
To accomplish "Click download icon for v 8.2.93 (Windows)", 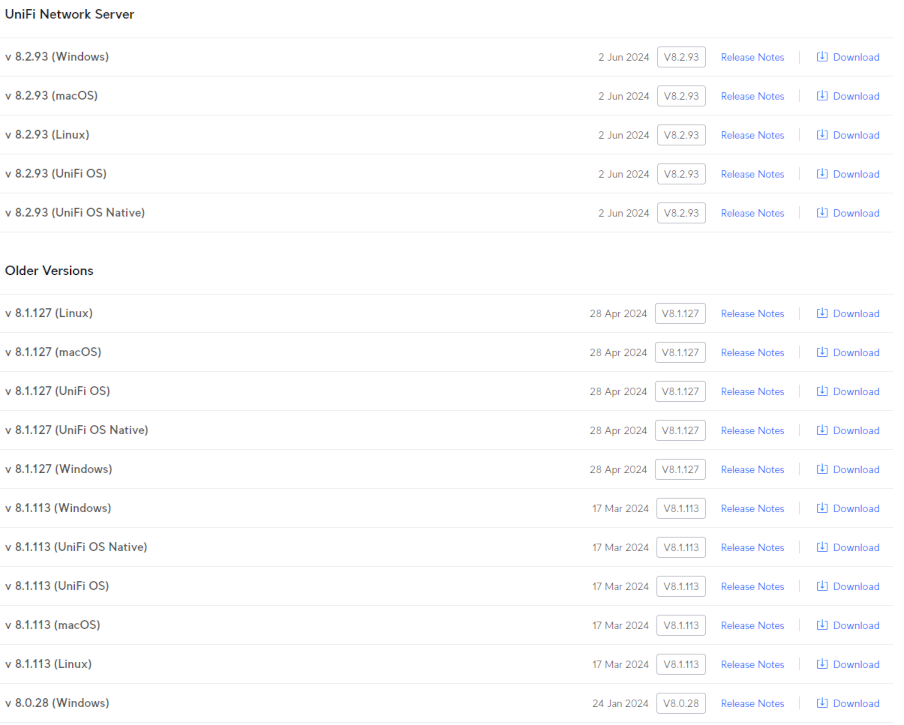I will click(822, 57).
